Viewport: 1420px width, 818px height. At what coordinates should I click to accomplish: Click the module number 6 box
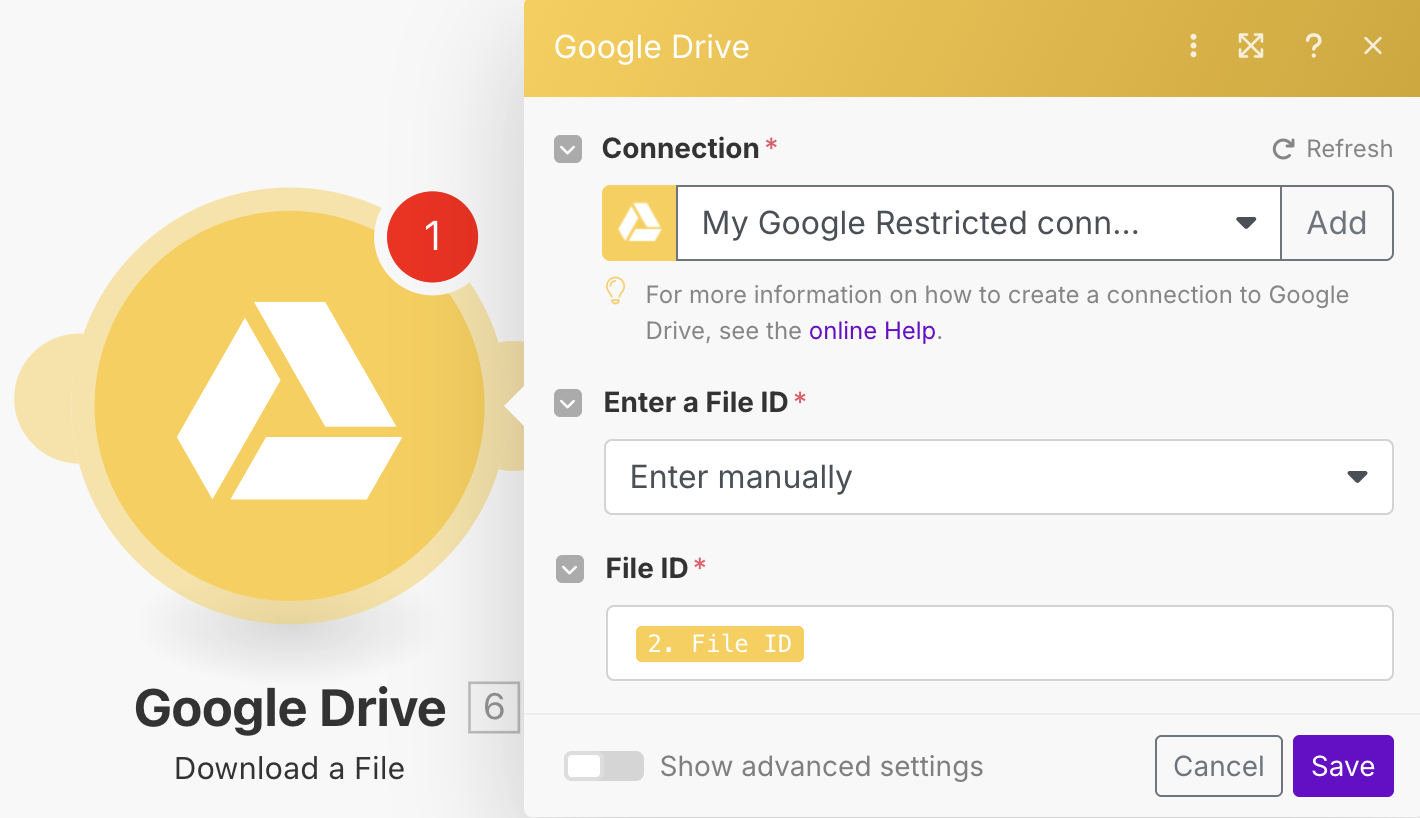[494, 707]
